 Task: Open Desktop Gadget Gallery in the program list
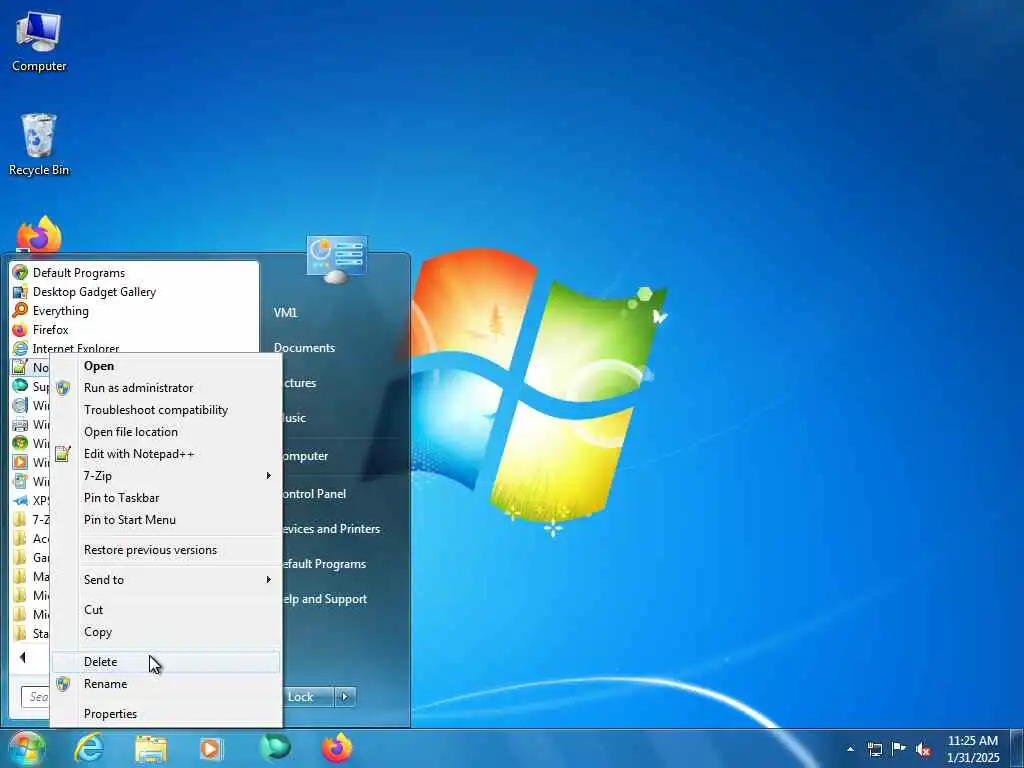coord(135,291)
